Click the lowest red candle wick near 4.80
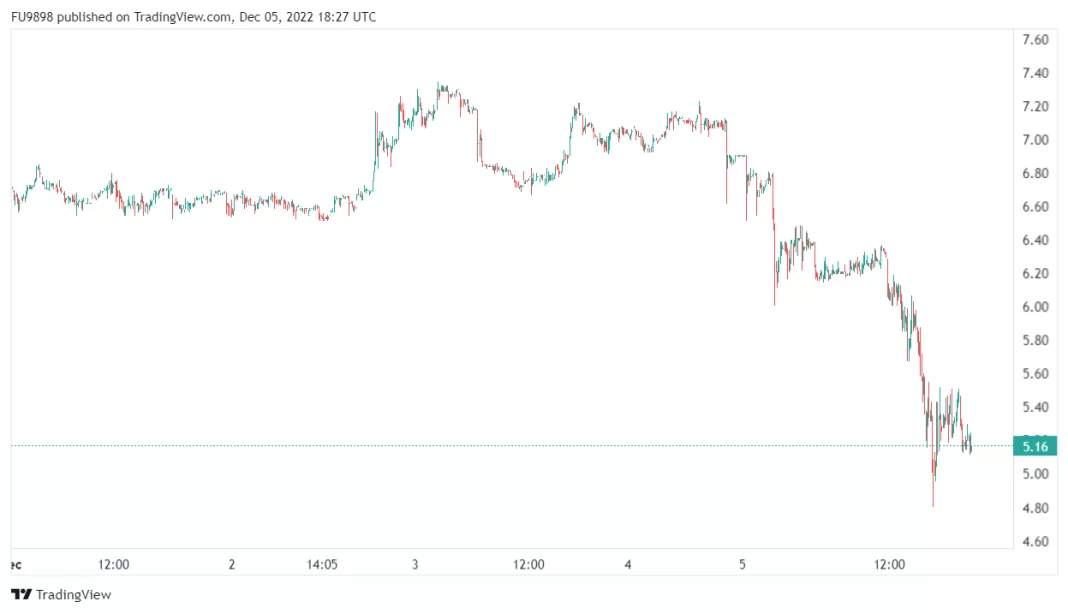Screen dimensions: 1068x613 [x=933, y=500]
